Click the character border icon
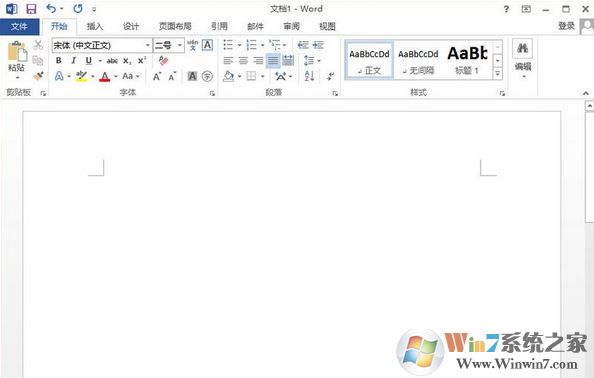 [x=207, y=45]
